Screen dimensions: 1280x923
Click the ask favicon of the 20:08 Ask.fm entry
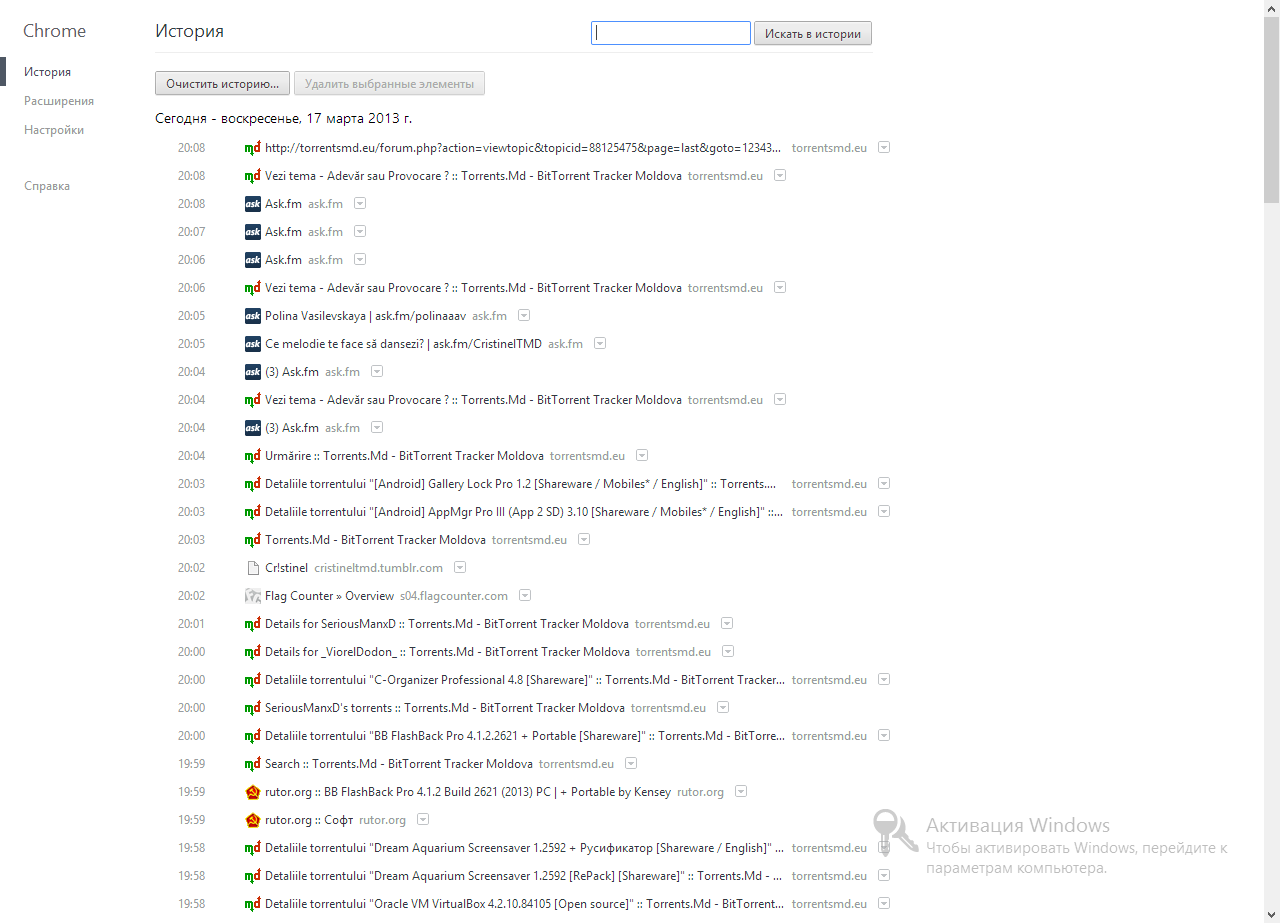pos(253,204)
